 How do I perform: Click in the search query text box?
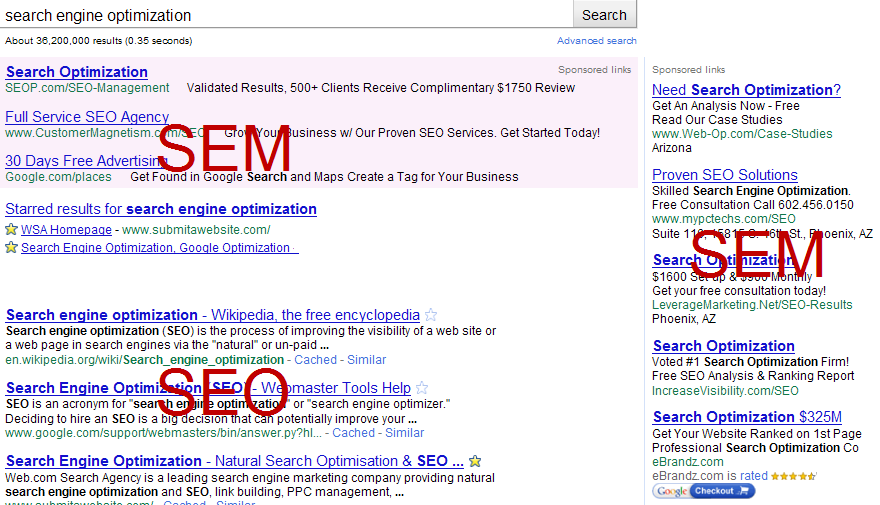point(285,15)
